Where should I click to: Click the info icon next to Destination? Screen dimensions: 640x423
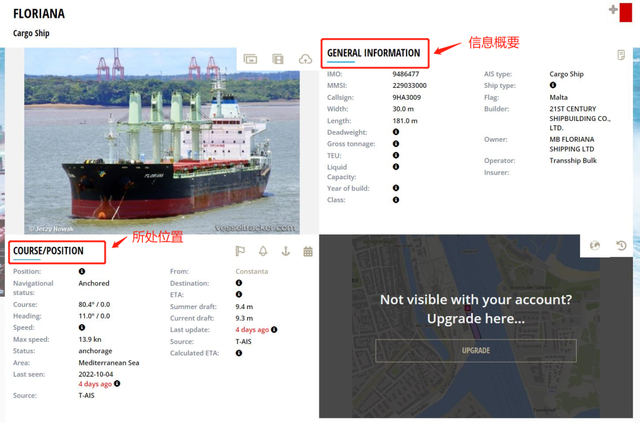[x=239, y=283]
